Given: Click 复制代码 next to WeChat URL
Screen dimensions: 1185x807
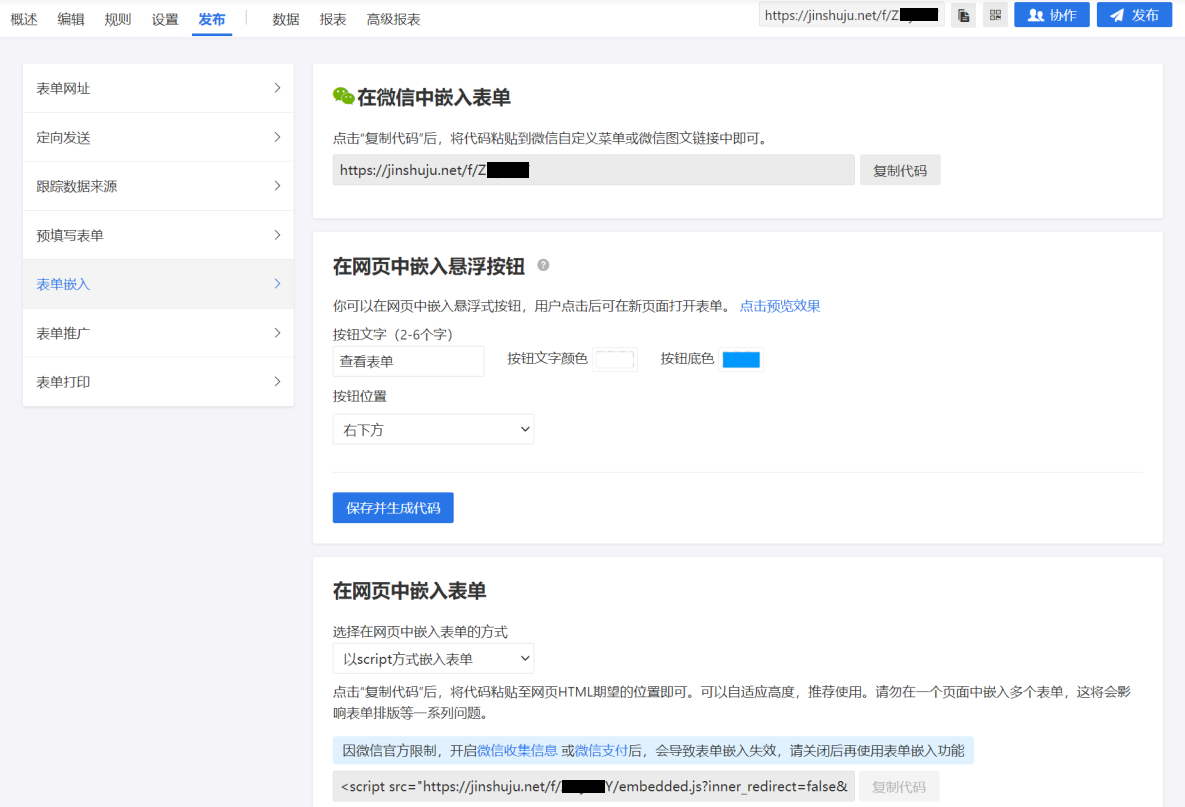Looking at the screenshot, I should (900, 171).
